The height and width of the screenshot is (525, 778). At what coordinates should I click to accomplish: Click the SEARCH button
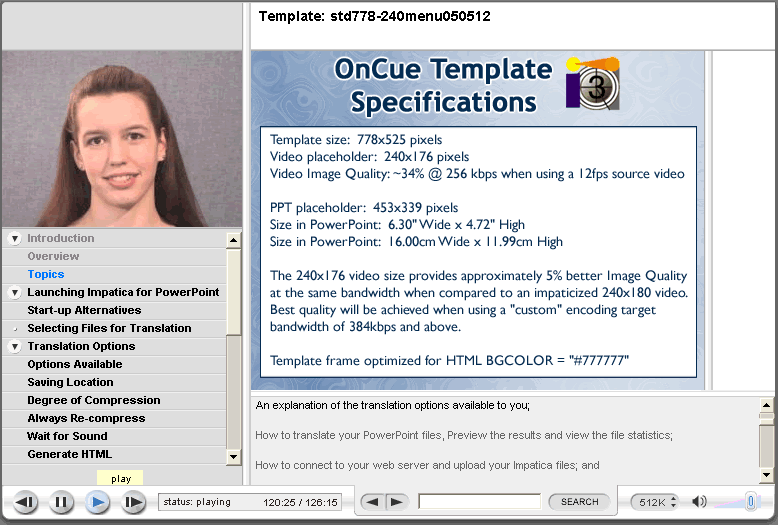[x=580, y=502]
